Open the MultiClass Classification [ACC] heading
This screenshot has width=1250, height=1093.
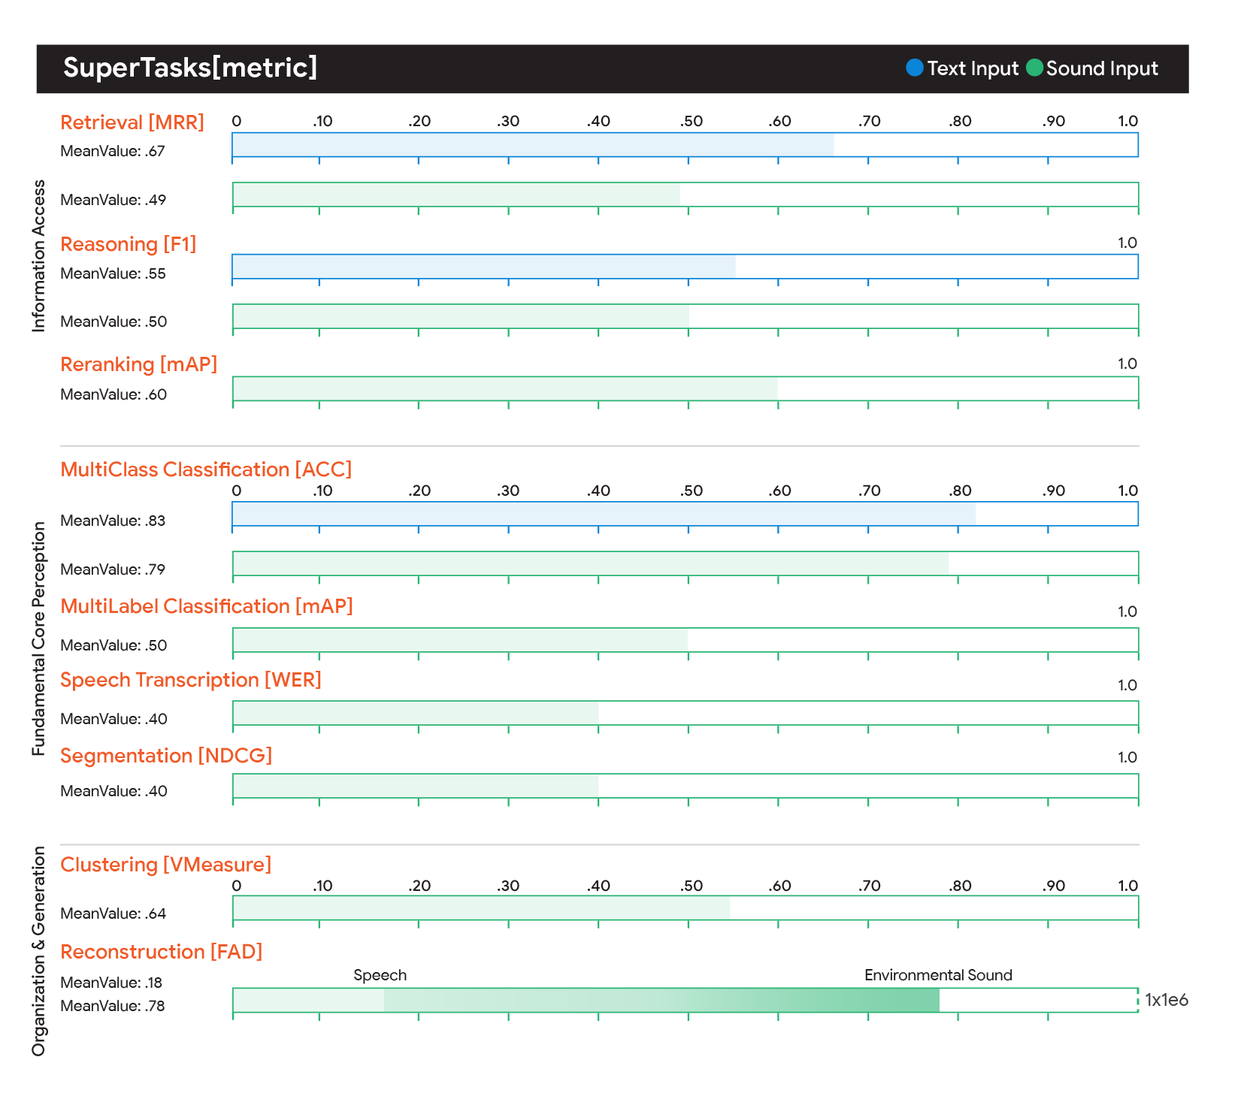(206, 469)
